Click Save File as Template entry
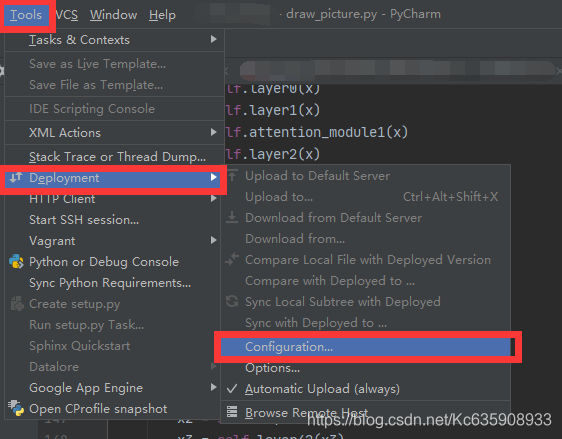562x439 pixels. [114, 85]
